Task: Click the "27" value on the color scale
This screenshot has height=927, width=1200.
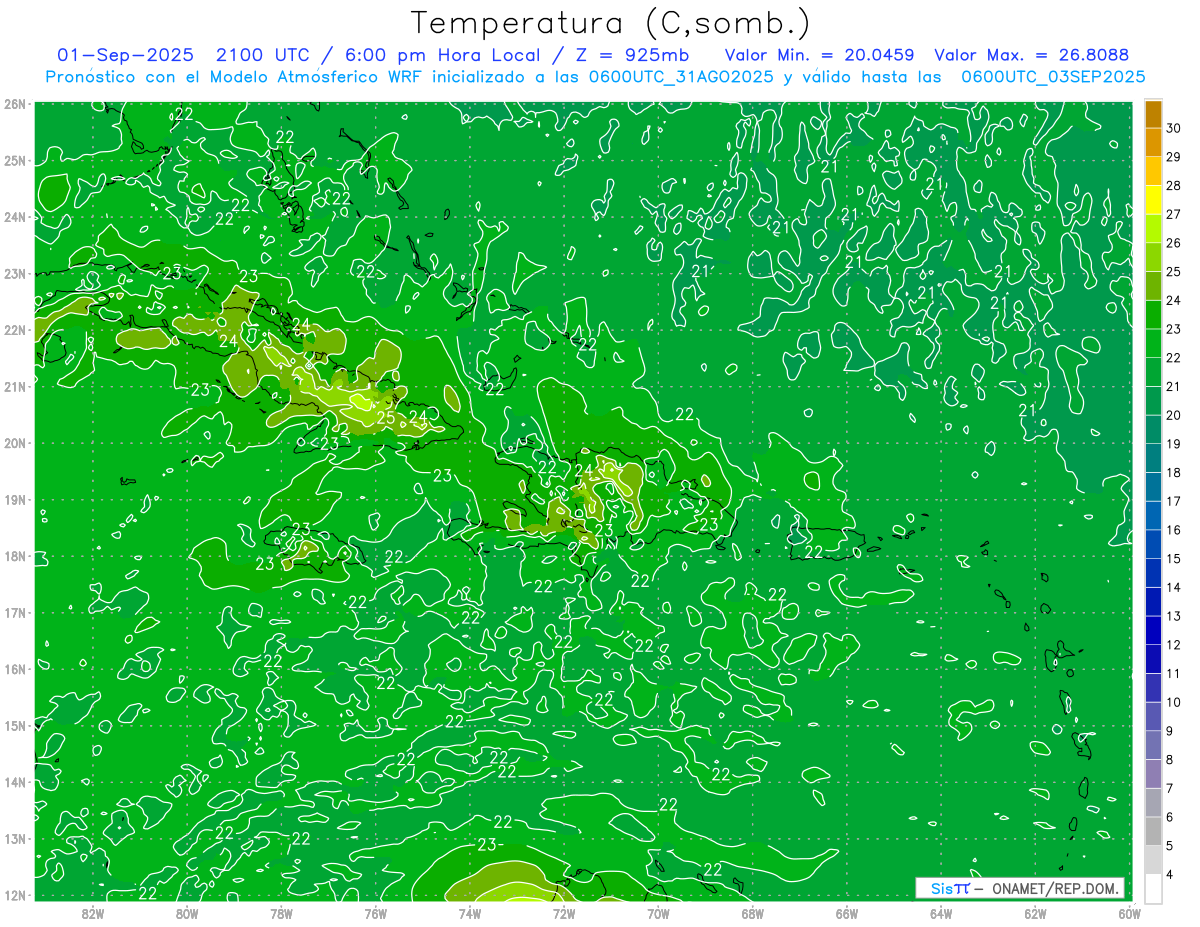Action: click(1174, 214)
